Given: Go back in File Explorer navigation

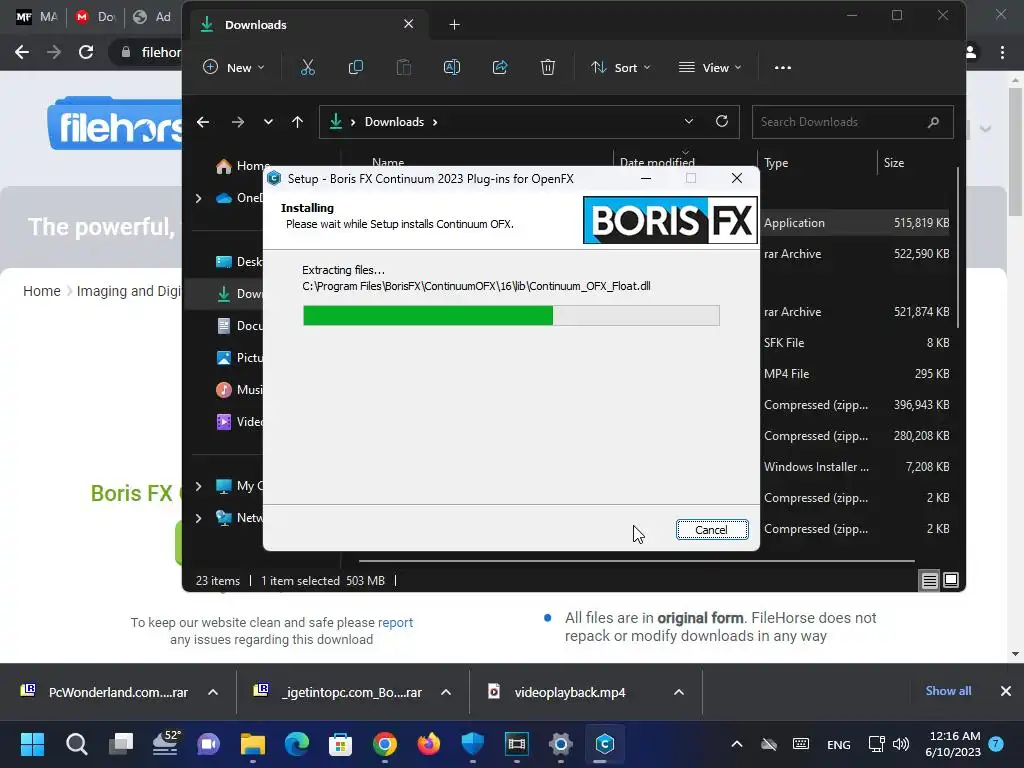Looking at the screenshot, I should [203, 122].
